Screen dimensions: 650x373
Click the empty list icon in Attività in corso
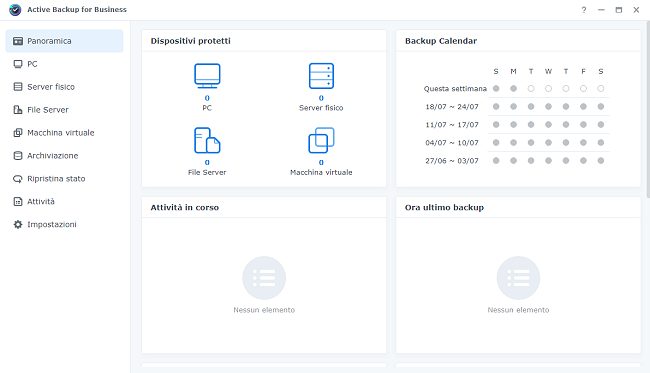(264, 278)
